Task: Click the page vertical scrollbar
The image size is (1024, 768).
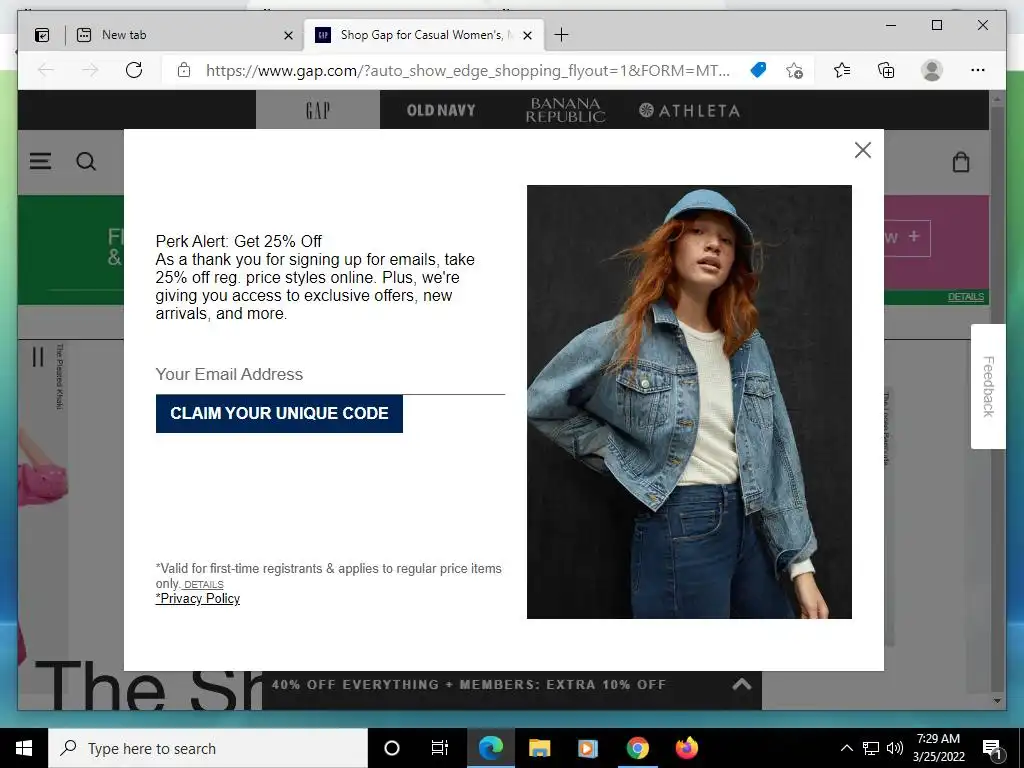Action: (x=997, y=398)
